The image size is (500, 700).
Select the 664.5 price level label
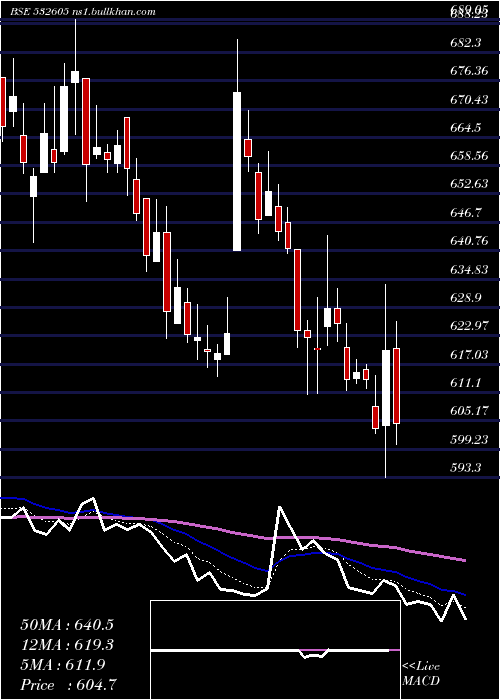pos(466,128)
